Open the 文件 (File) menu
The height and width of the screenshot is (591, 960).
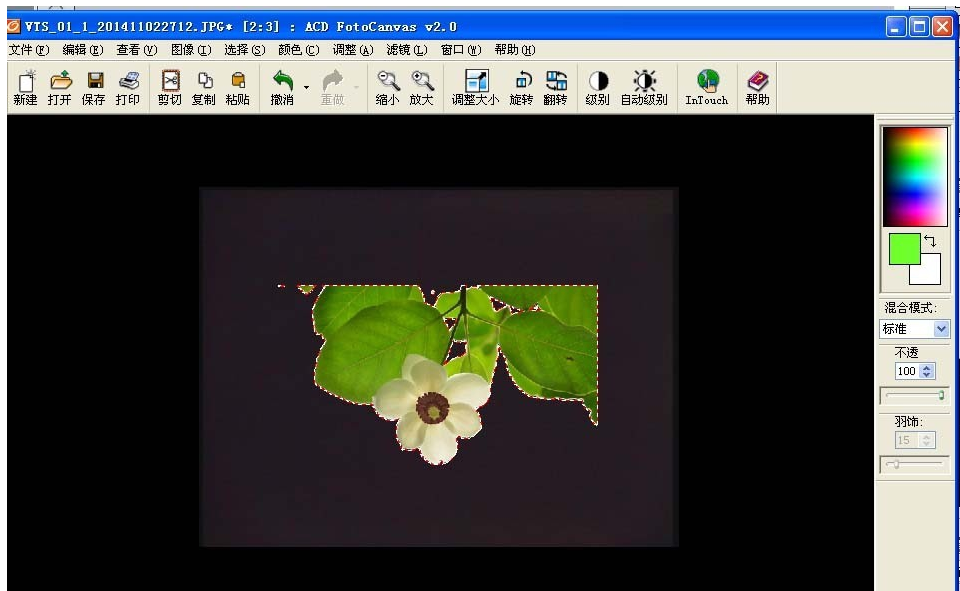[28, 50]
